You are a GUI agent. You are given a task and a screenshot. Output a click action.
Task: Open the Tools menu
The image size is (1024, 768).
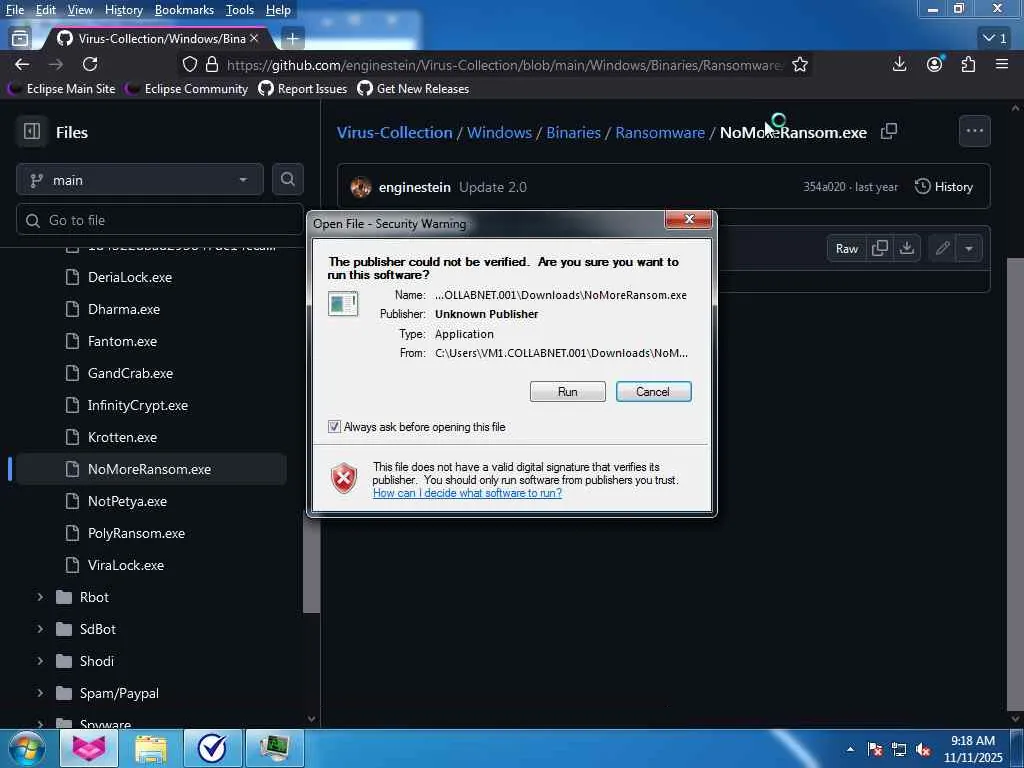(240, 10)
